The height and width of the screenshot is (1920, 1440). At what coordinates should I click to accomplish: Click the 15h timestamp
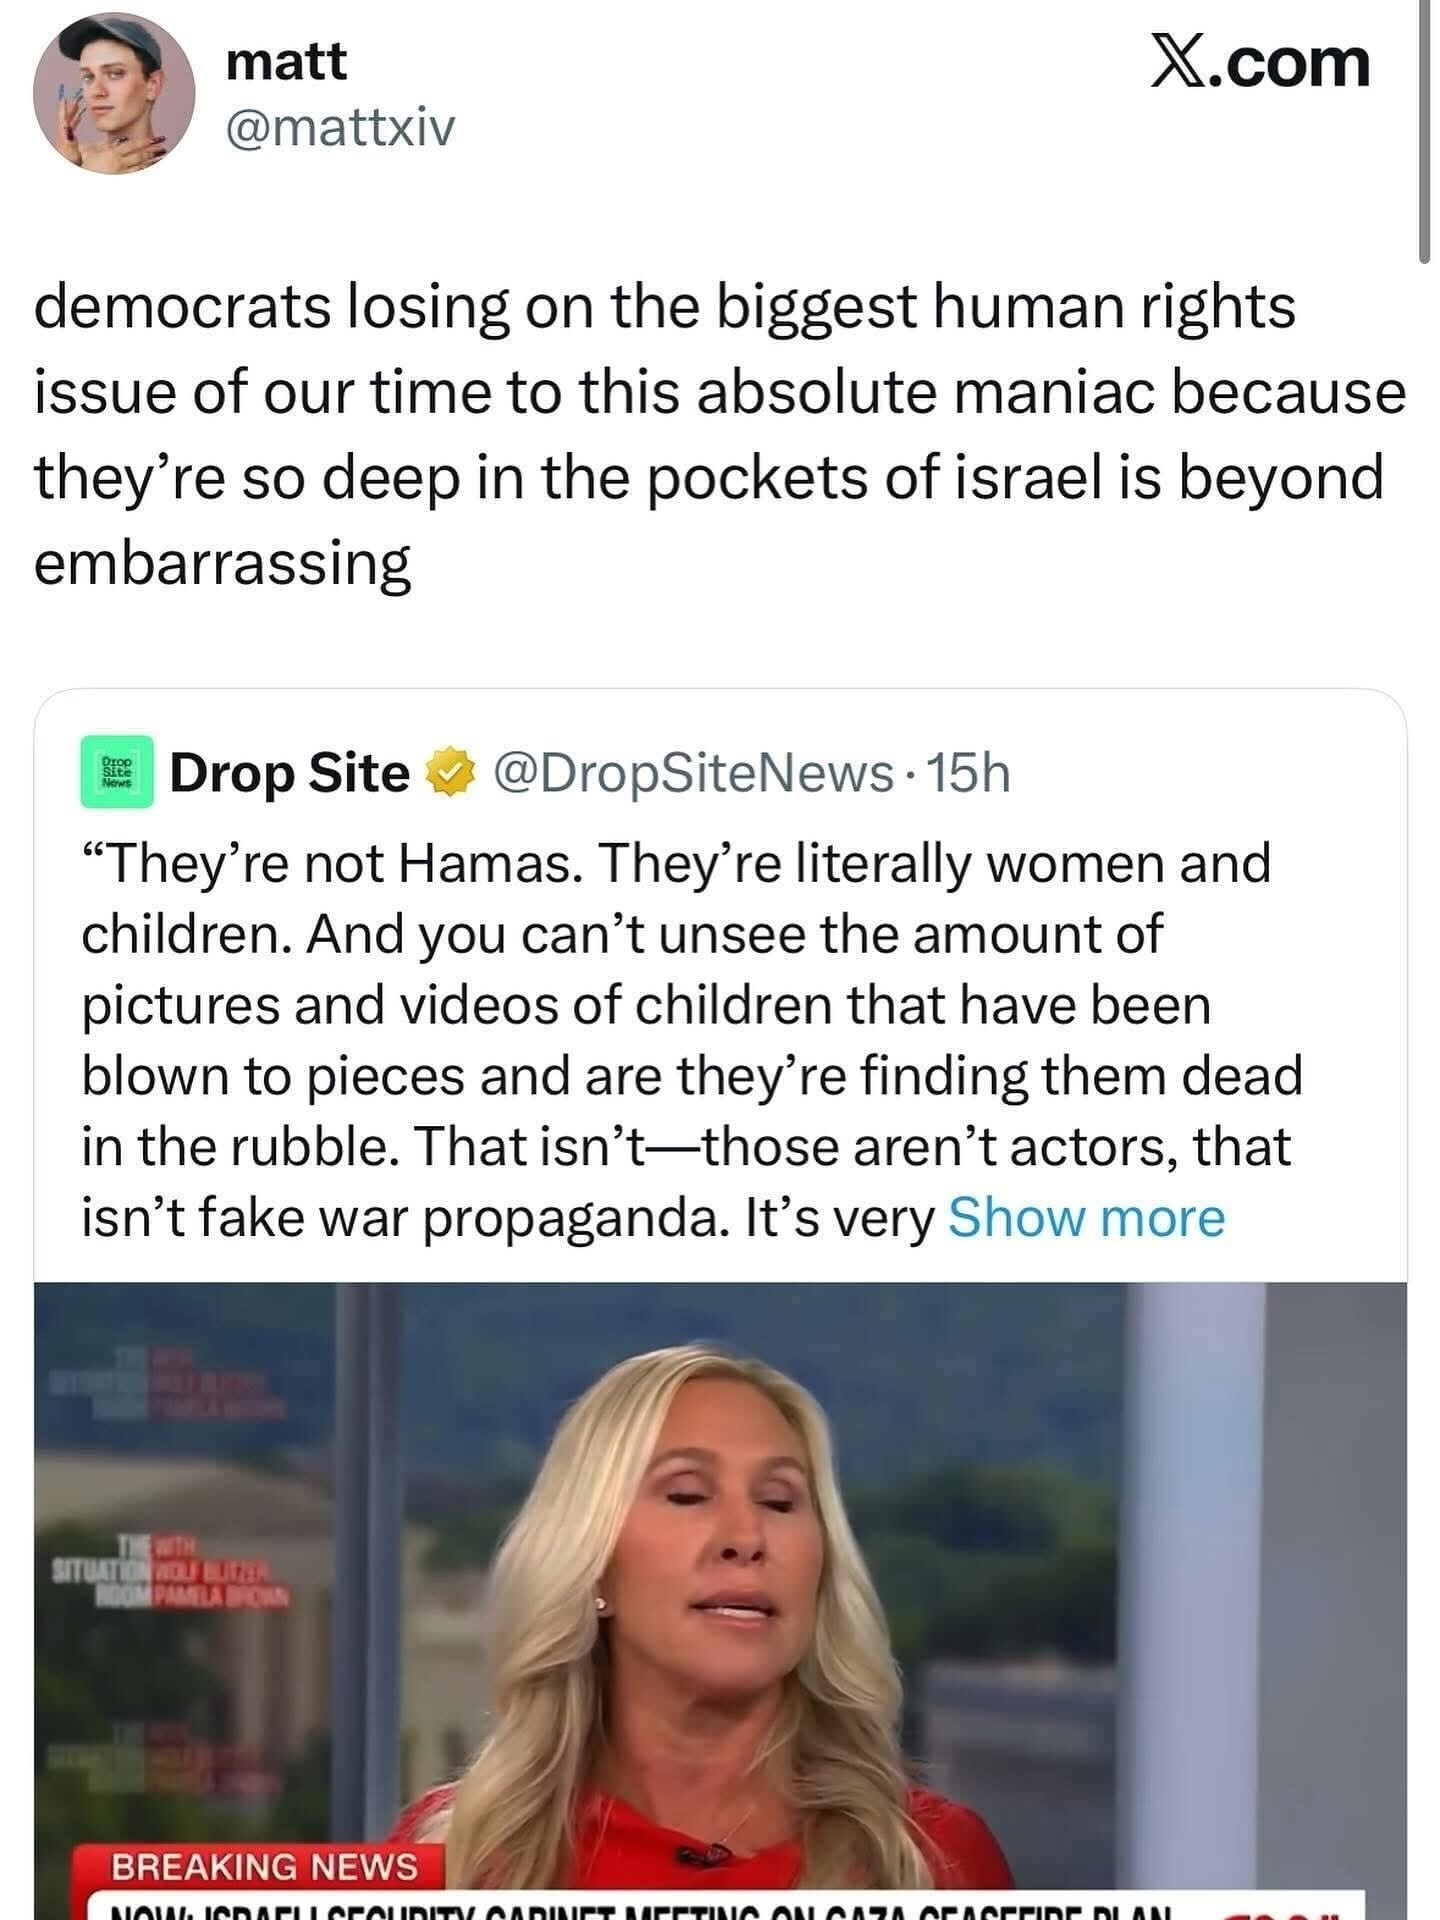[x=969, y=773]
